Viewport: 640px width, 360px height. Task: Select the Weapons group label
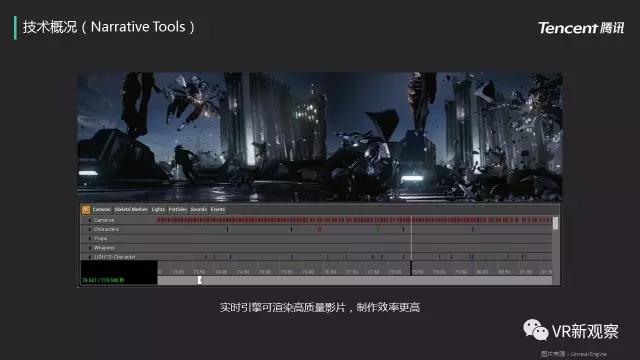(x=104, y=248)
